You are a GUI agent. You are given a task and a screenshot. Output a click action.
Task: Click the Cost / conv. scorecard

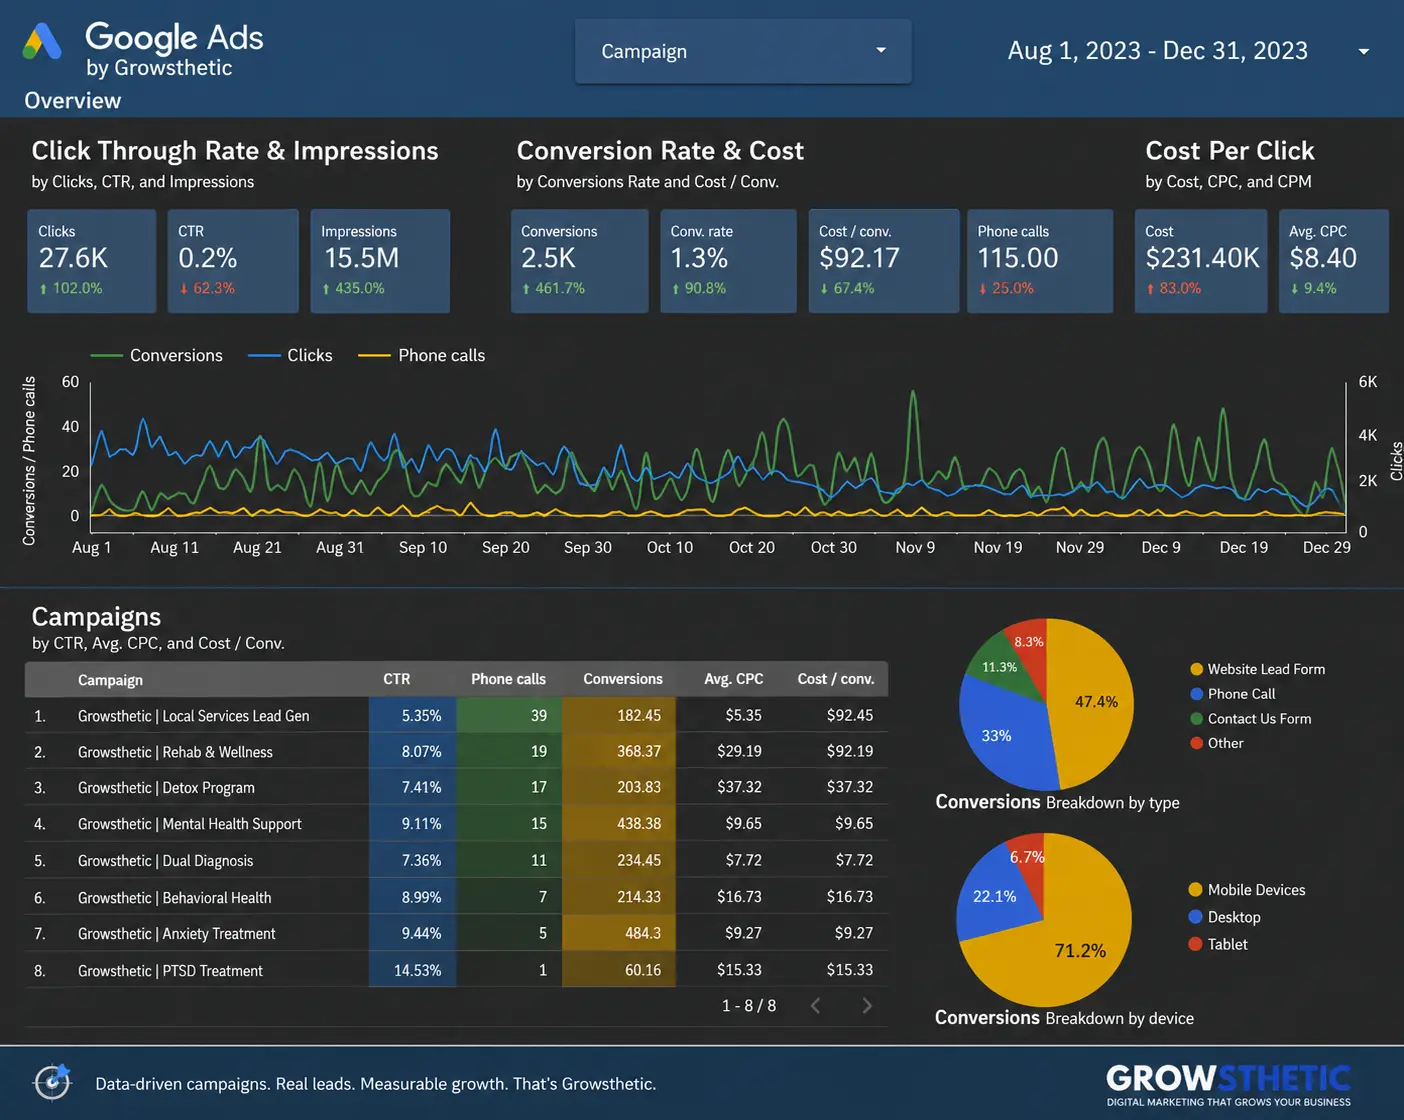coord(884,261)
